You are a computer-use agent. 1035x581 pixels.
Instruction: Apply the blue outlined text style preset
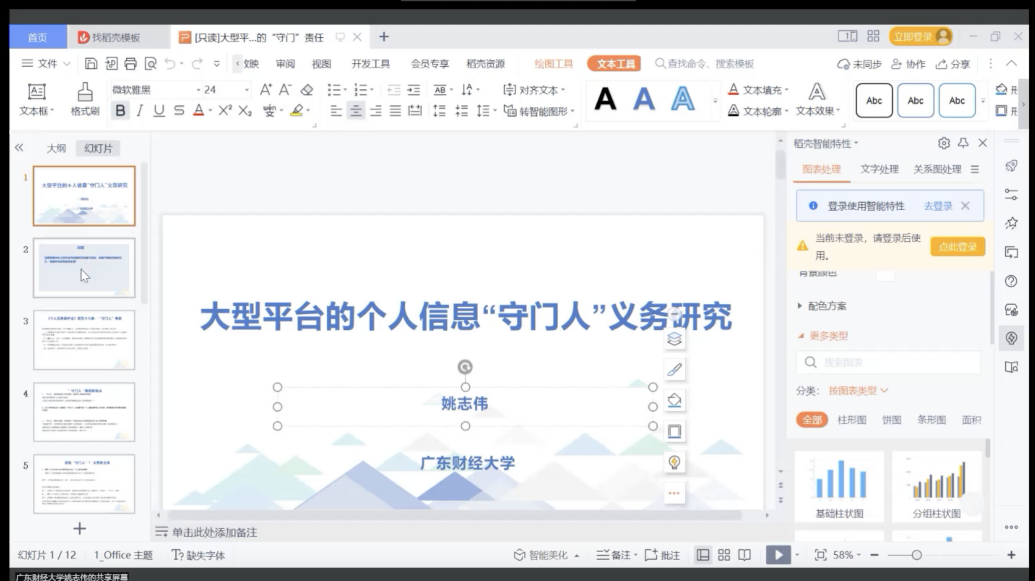coord(683,99)
